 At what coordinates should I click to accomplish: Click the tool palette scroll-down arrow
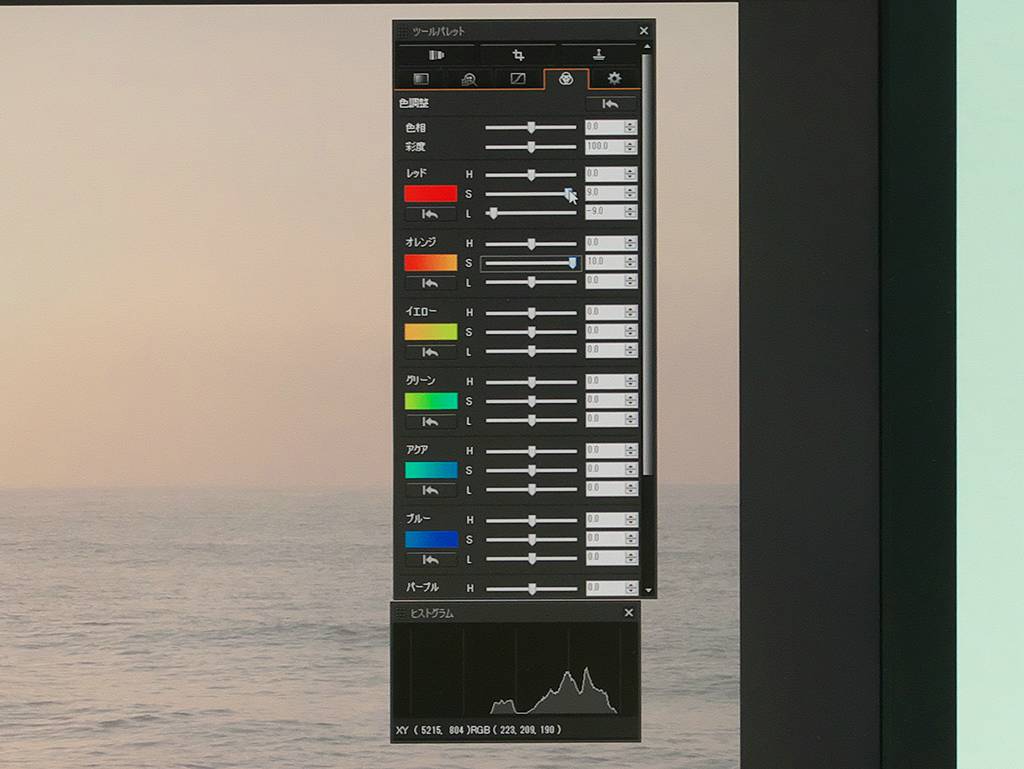tap(648, 590)
